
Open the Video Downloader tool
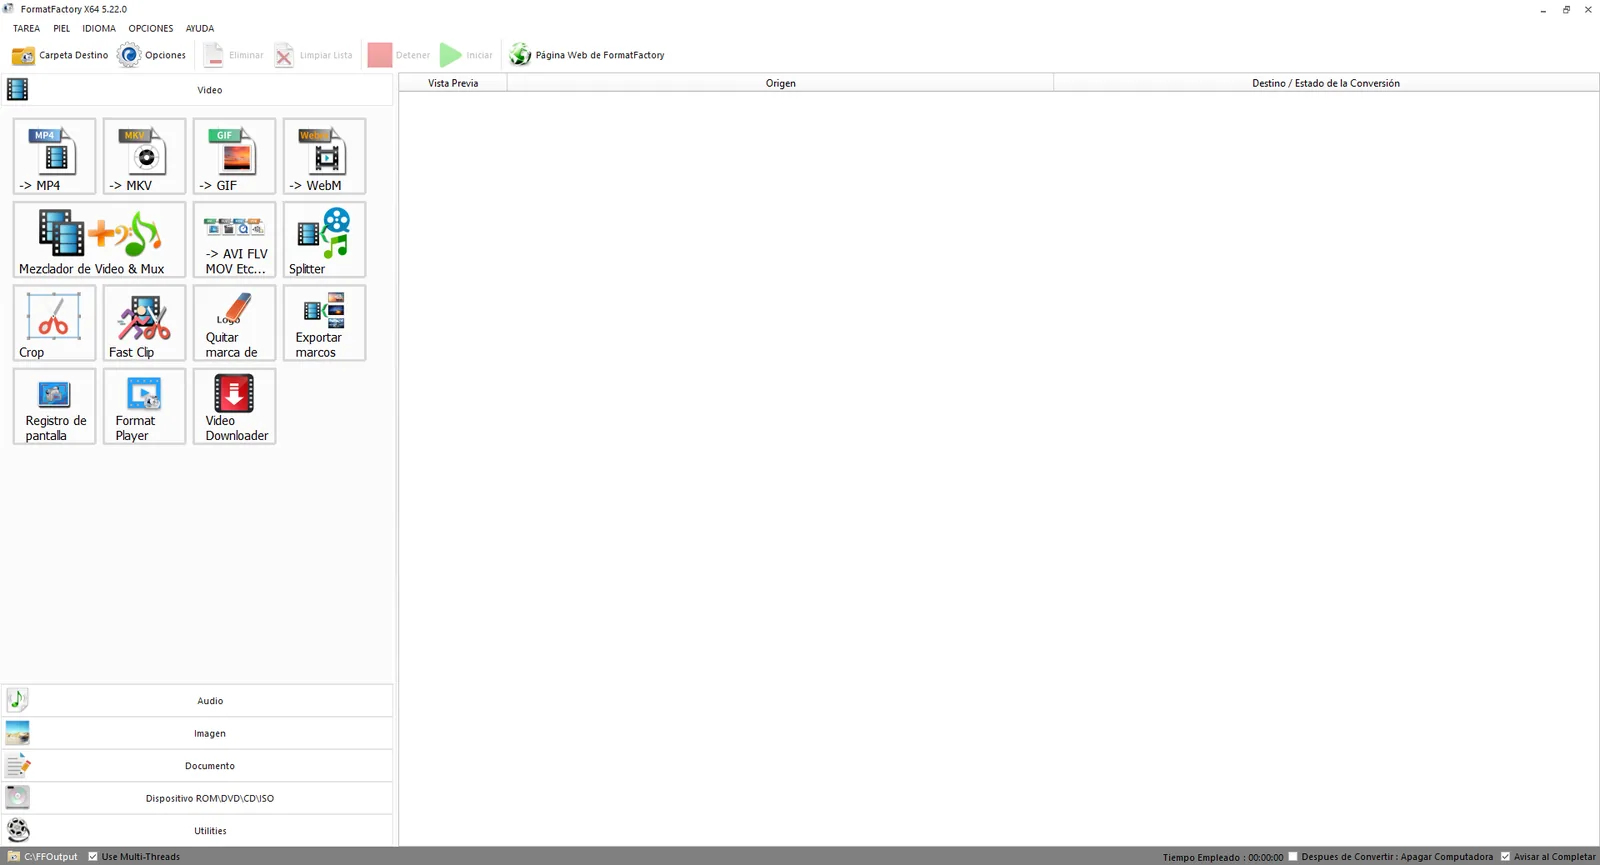pyautogui.click(x=234, y=406)
